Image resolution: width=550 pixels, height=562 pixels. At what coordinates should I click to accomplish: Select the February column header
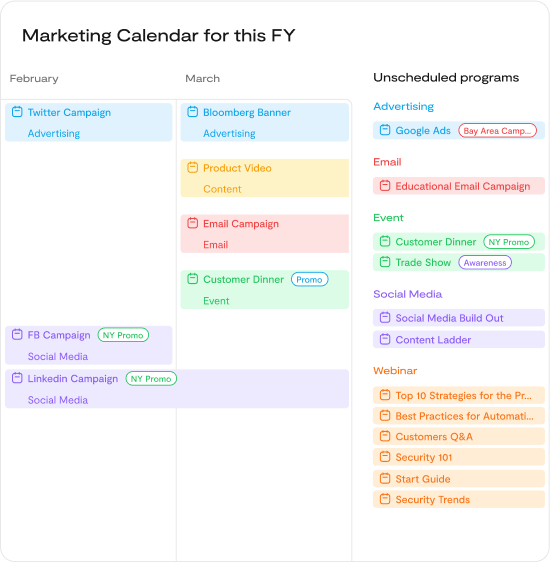pyautogui.click(x=34, y=78)
